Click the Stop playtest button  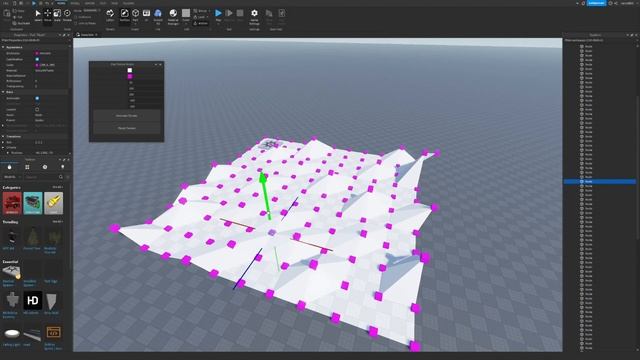240,15
